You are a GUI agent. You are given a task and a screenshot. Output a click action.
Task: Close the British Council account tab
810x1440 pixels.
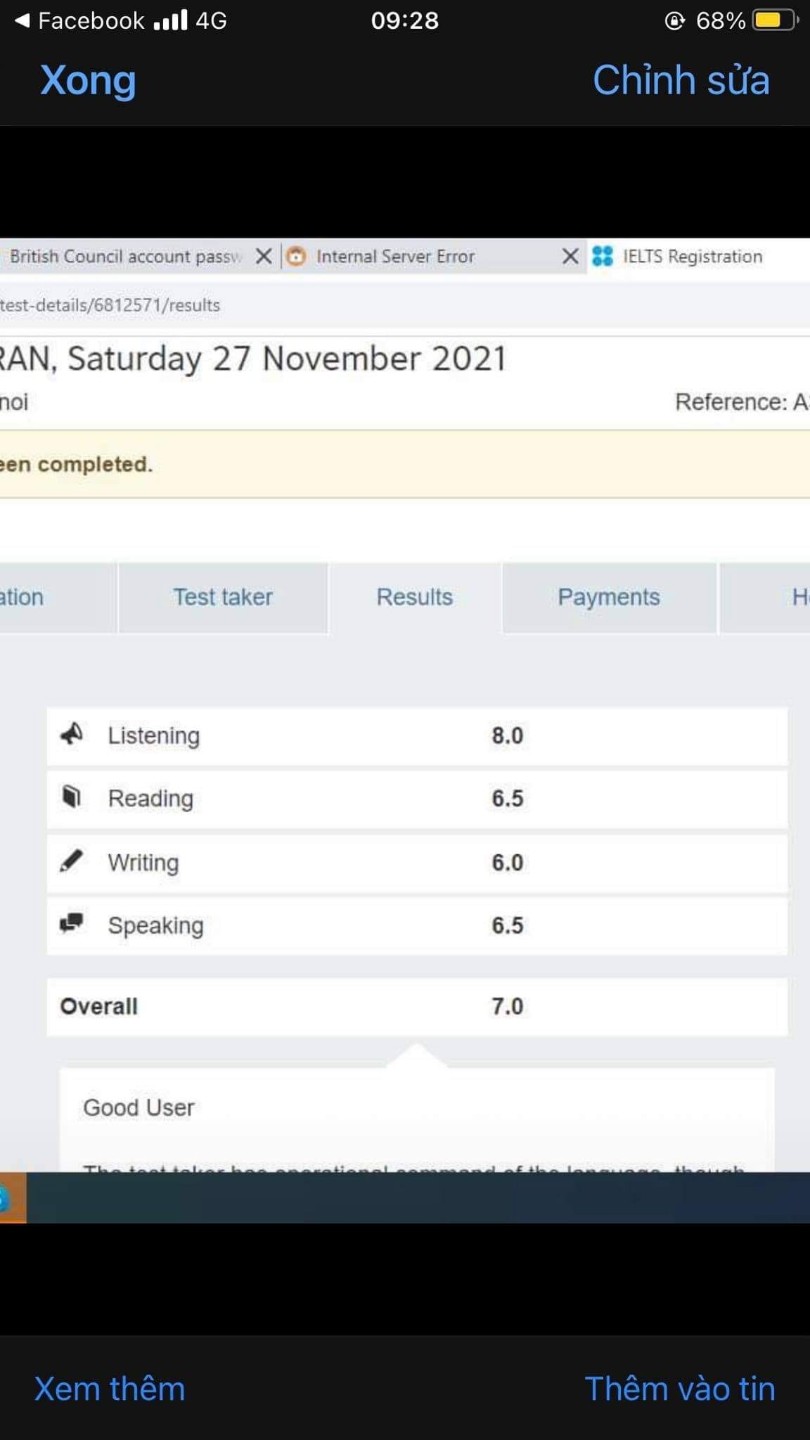point(264,257)
